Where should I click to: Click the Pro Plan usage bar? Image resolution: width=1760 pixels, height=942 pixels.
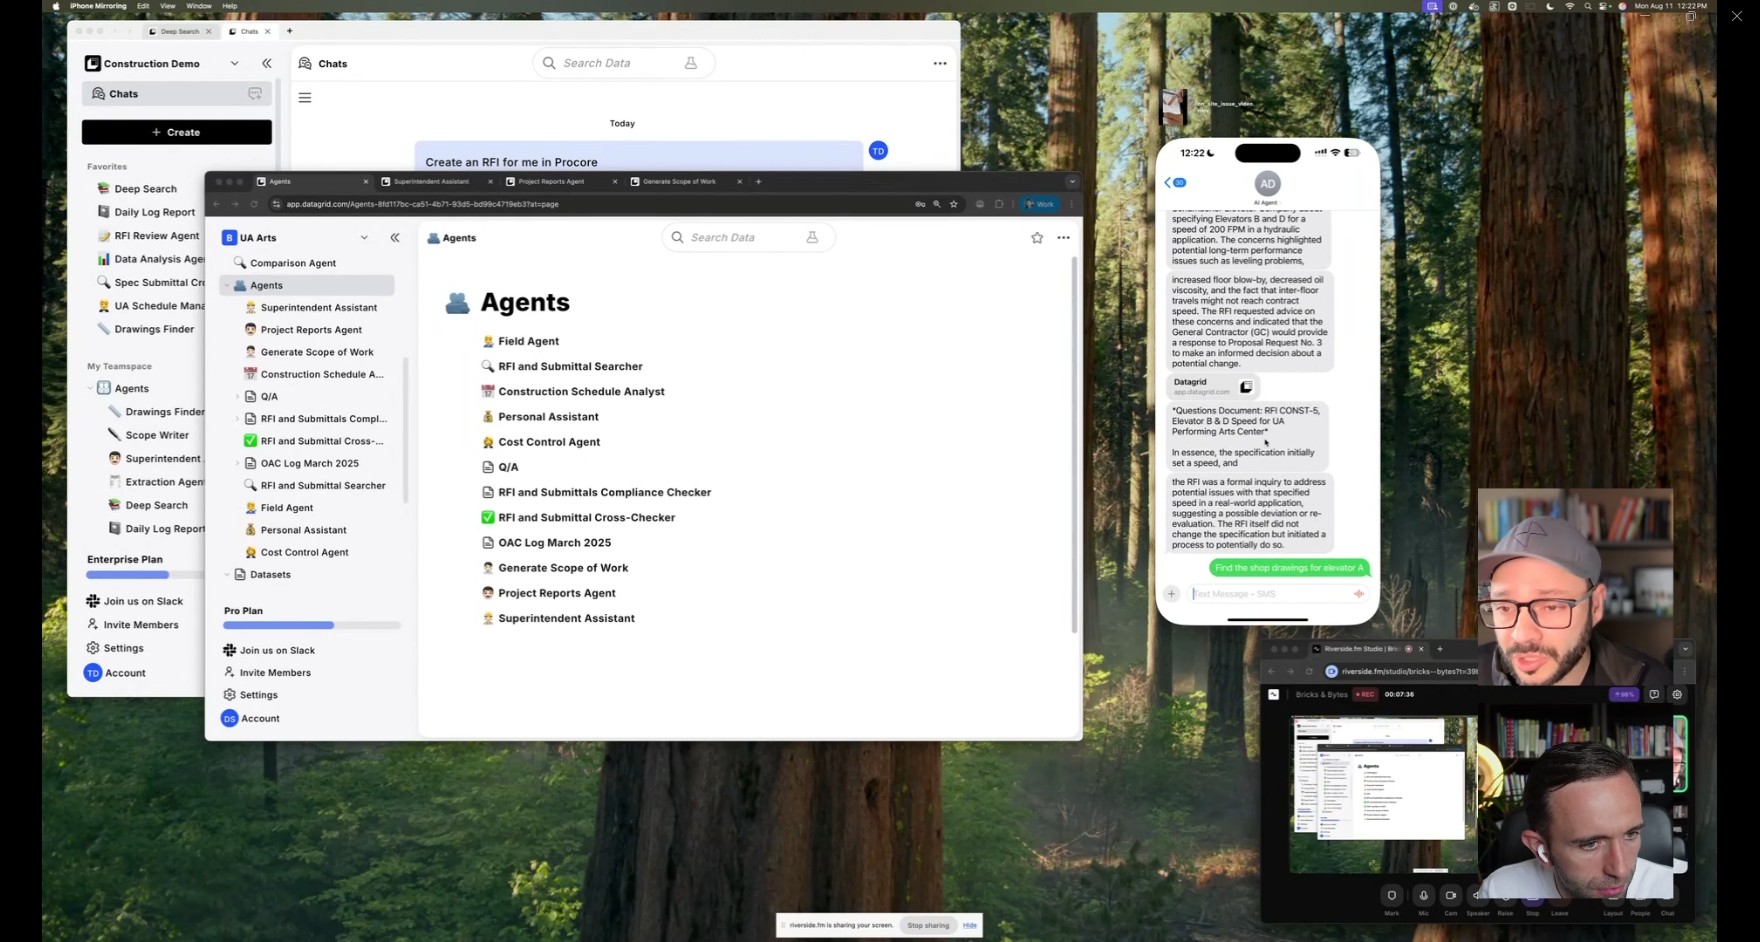click(312, 625)
